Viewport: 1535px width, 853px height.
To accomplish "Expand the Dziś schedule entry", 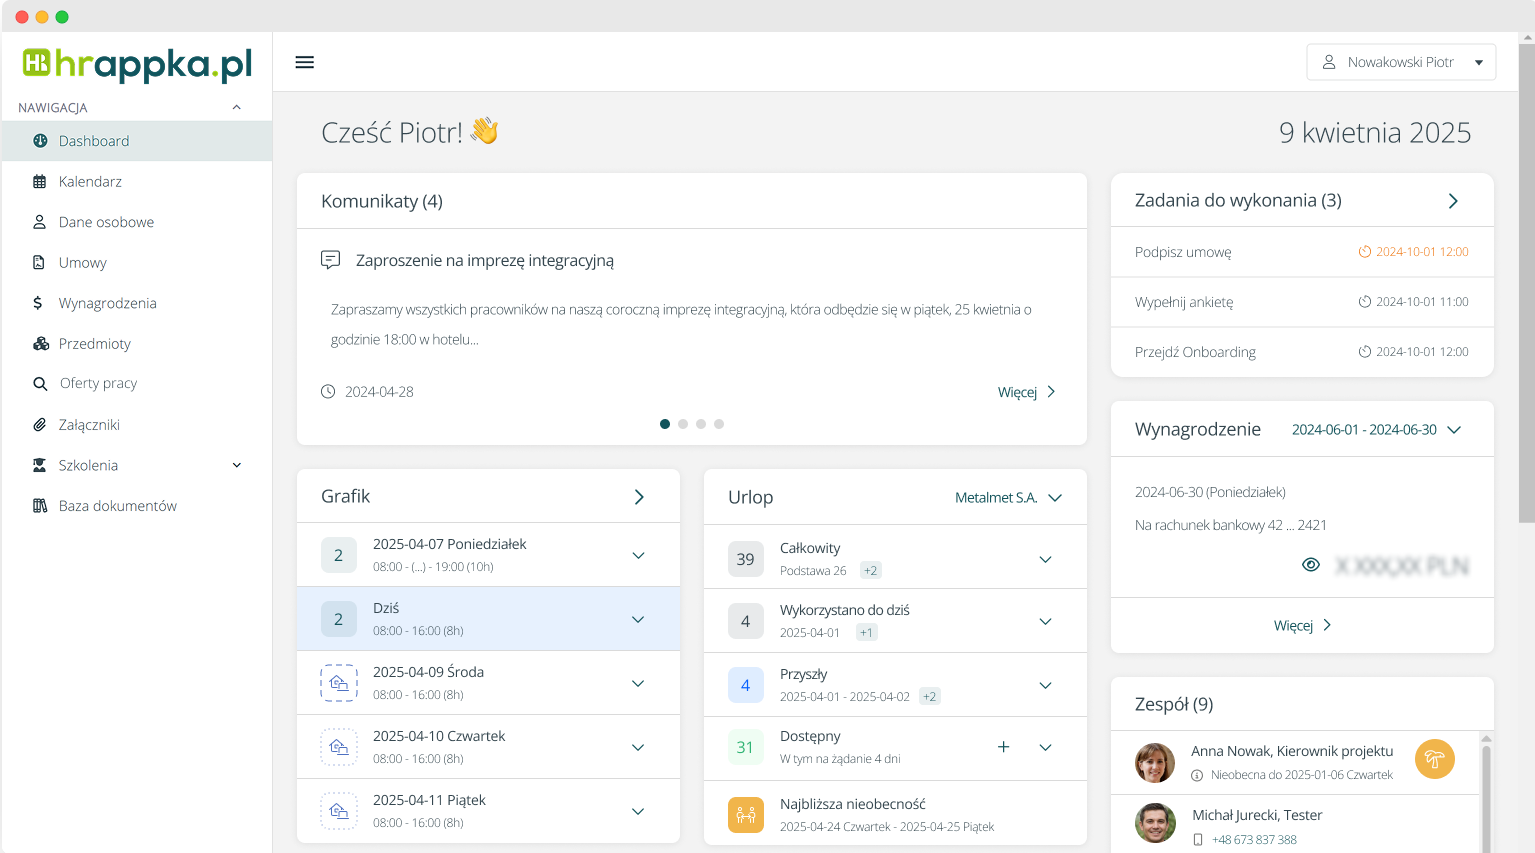I will pyautogui.click(x=638, y=619).
